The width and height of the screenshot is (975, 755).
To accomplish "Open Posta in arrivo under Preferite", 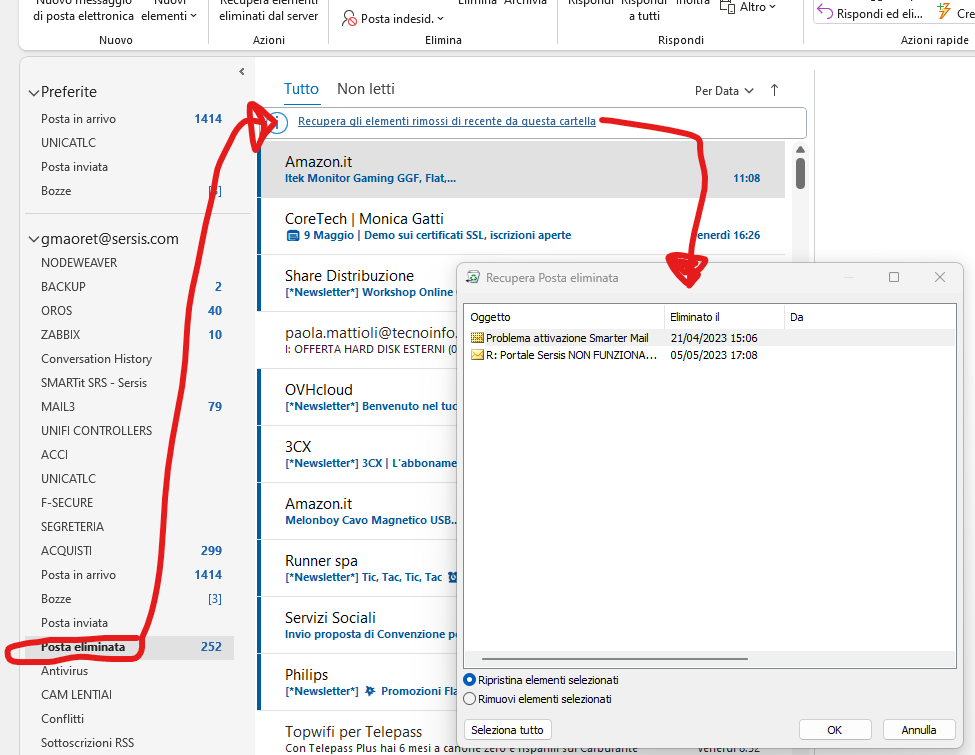I will pos(130,119).
